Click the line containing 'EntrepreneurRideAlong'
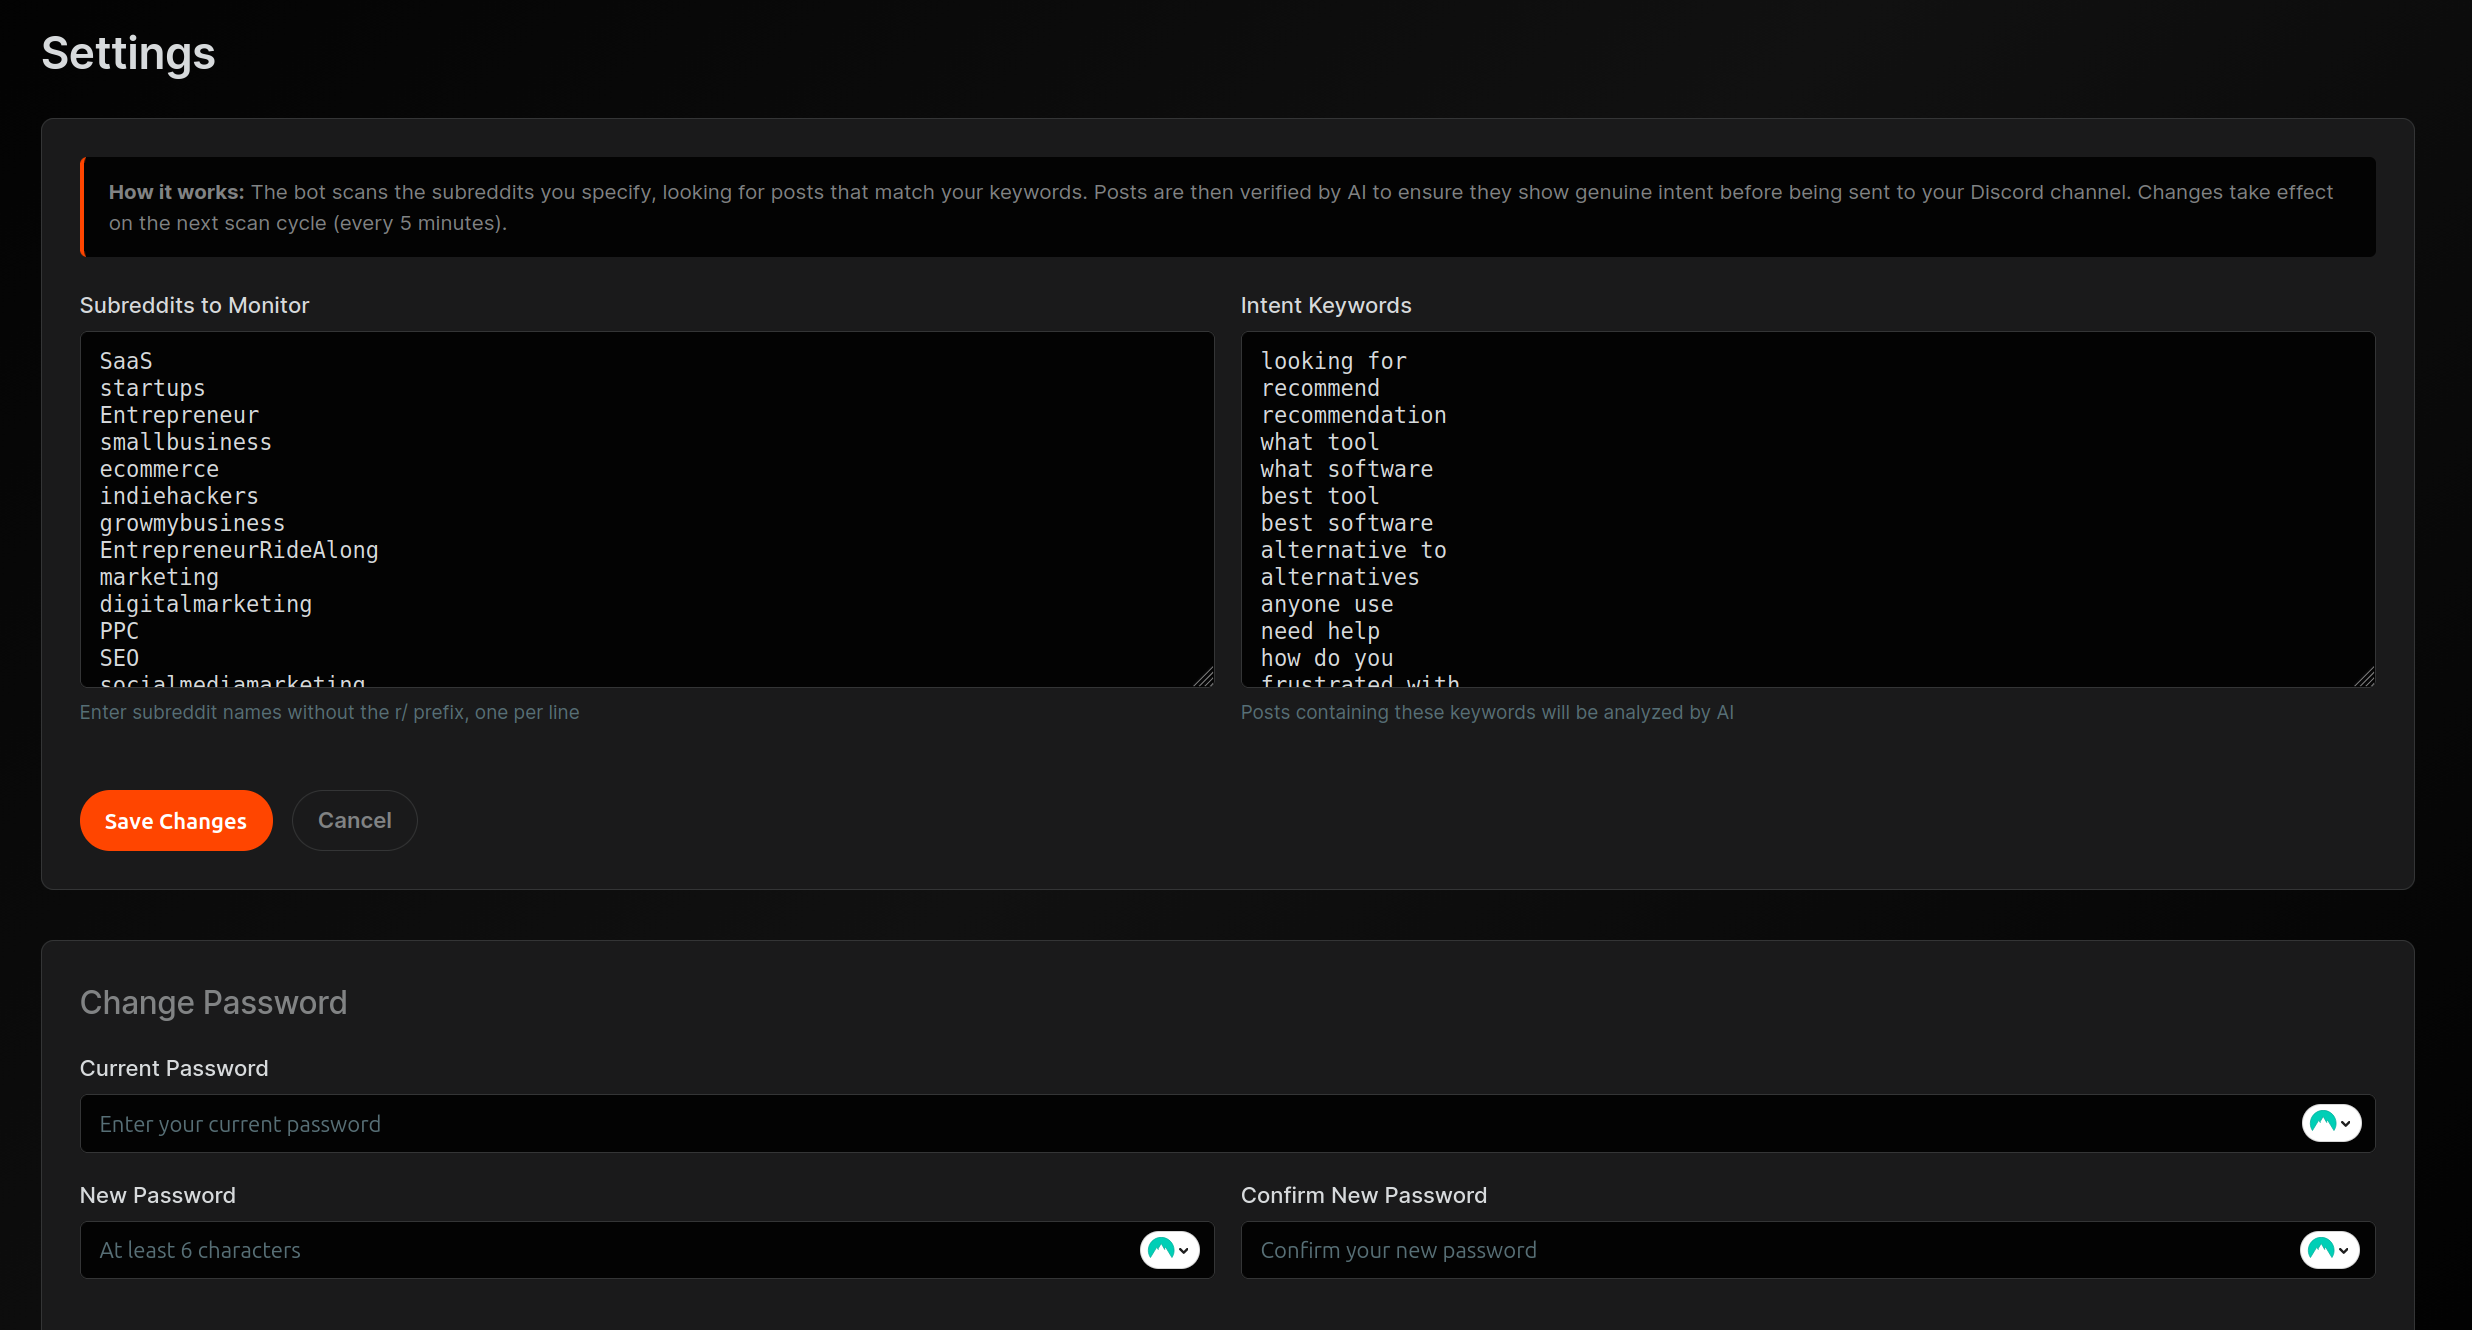The width and height of the screenshot is (2472, 1330). point(238,550)
